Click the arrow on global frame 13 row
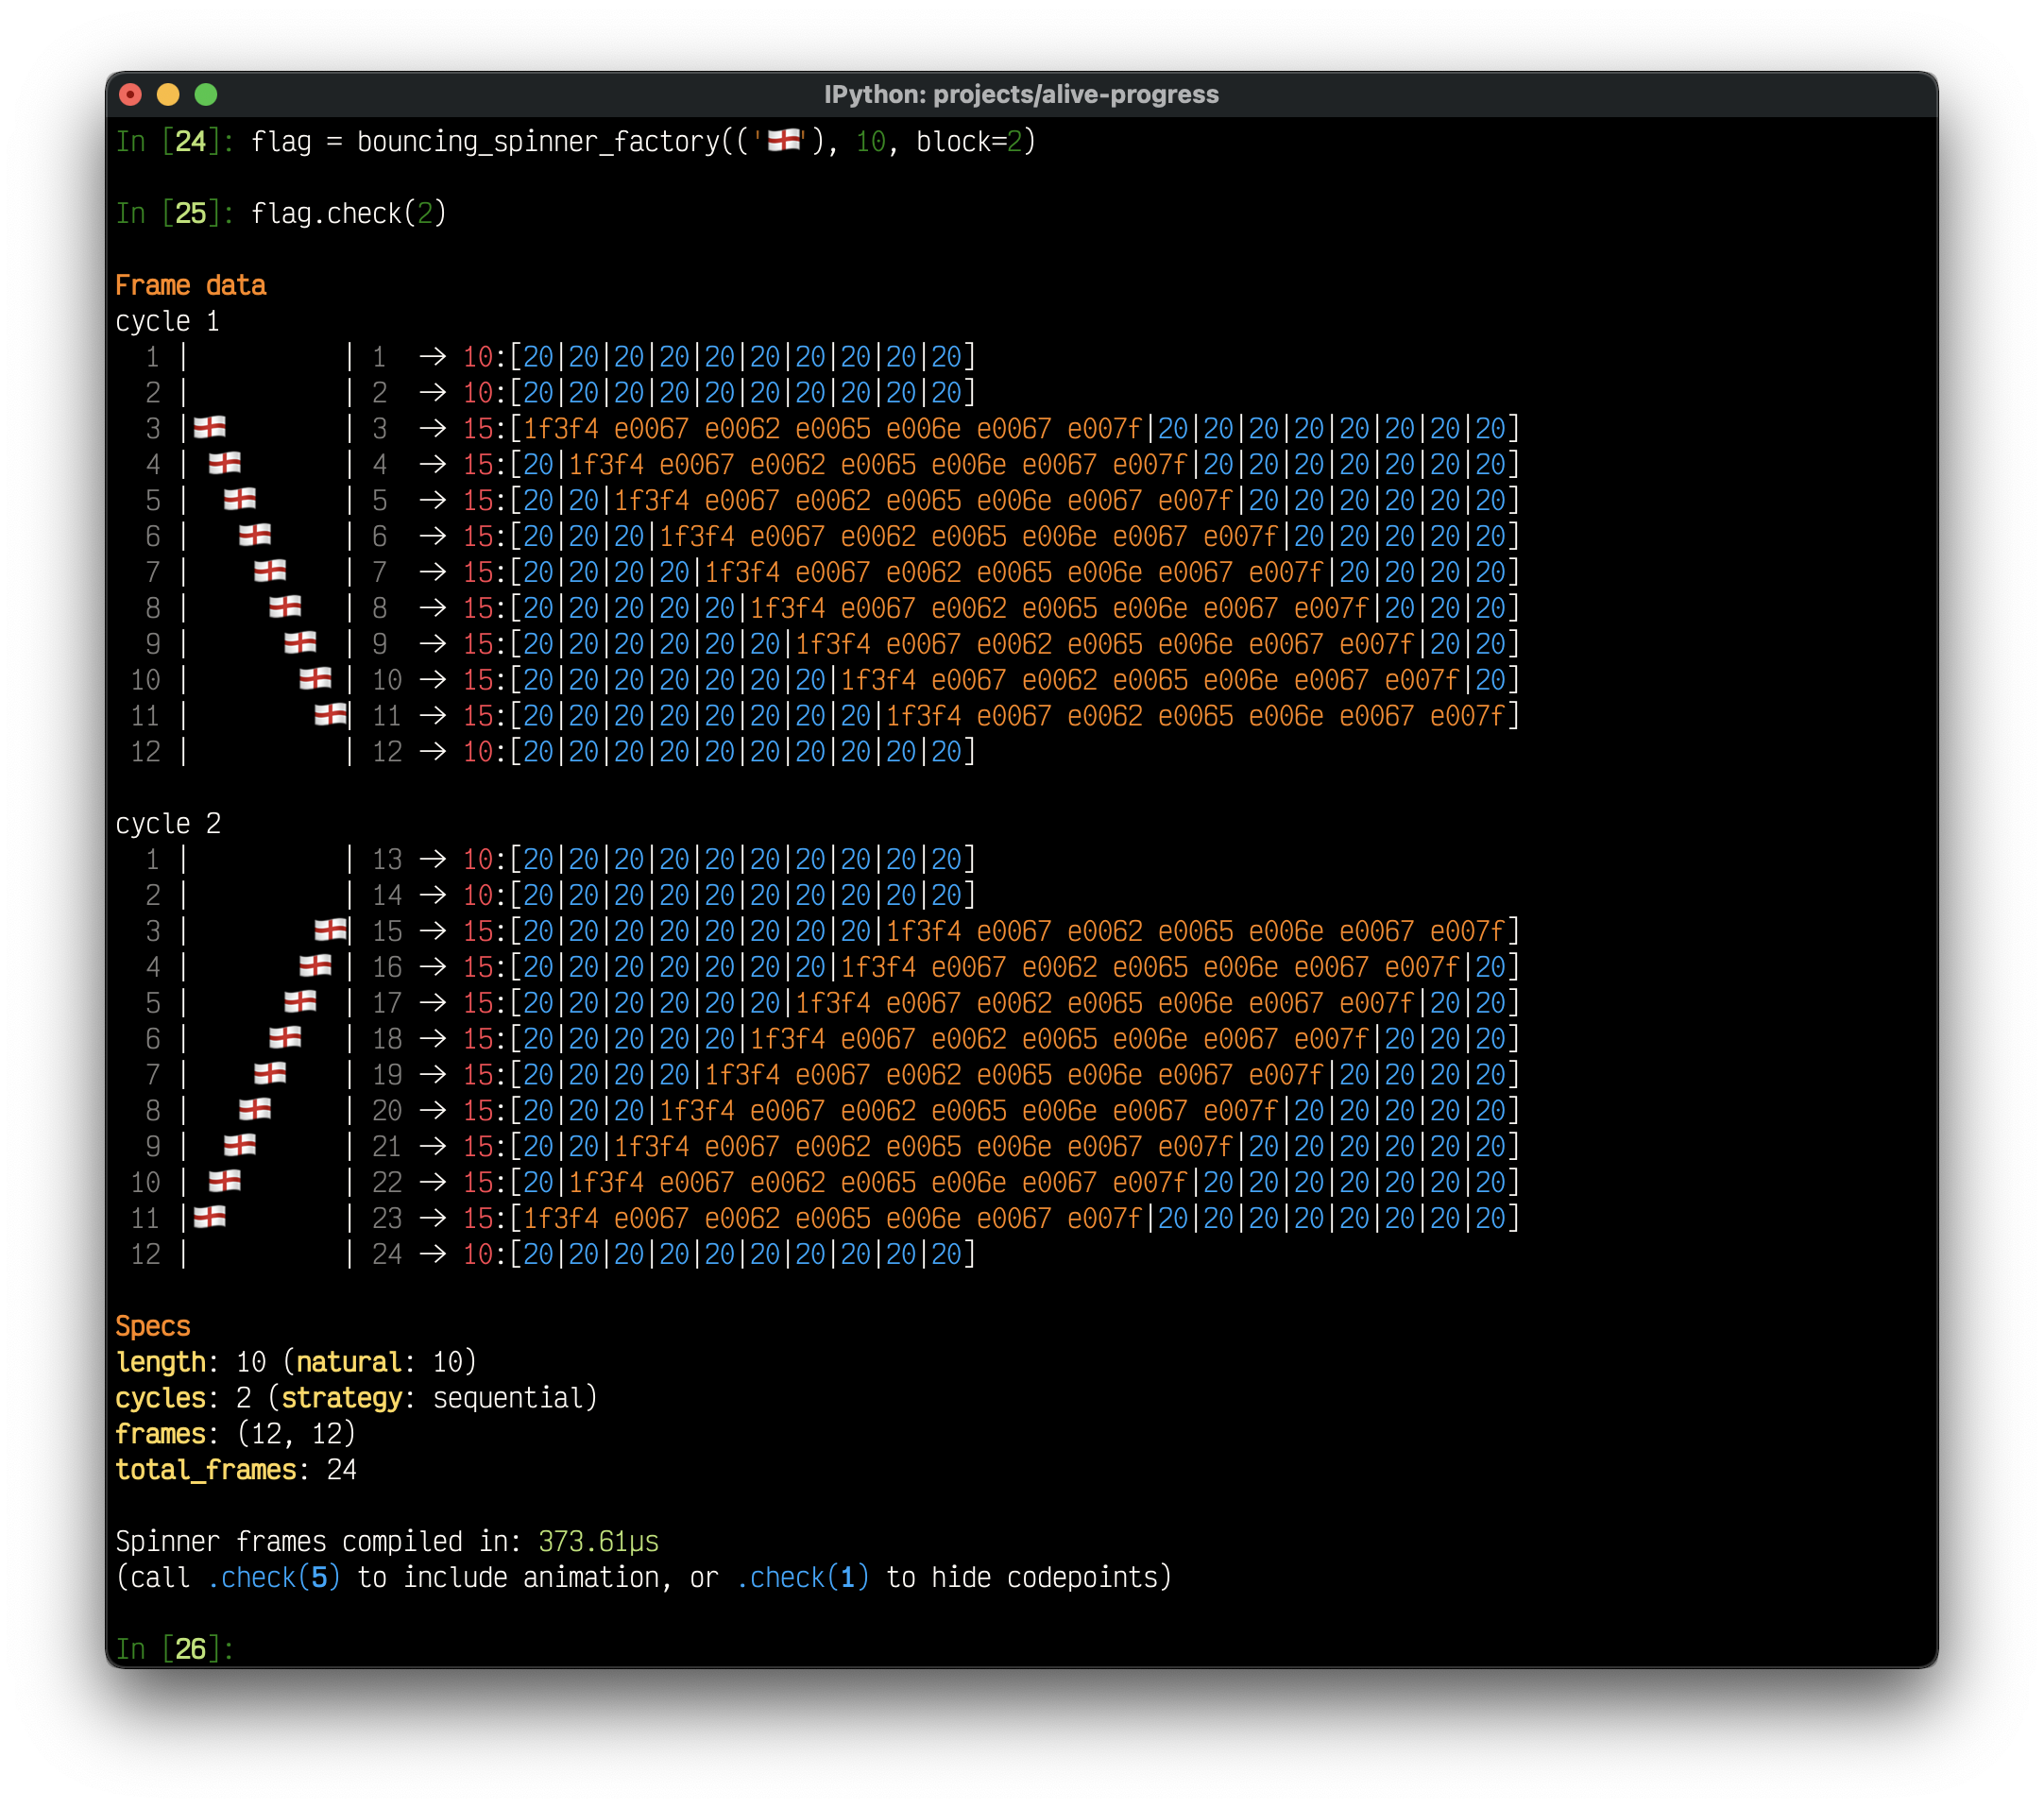The width and height of the screenshot is (2044, 1808). 432,859
